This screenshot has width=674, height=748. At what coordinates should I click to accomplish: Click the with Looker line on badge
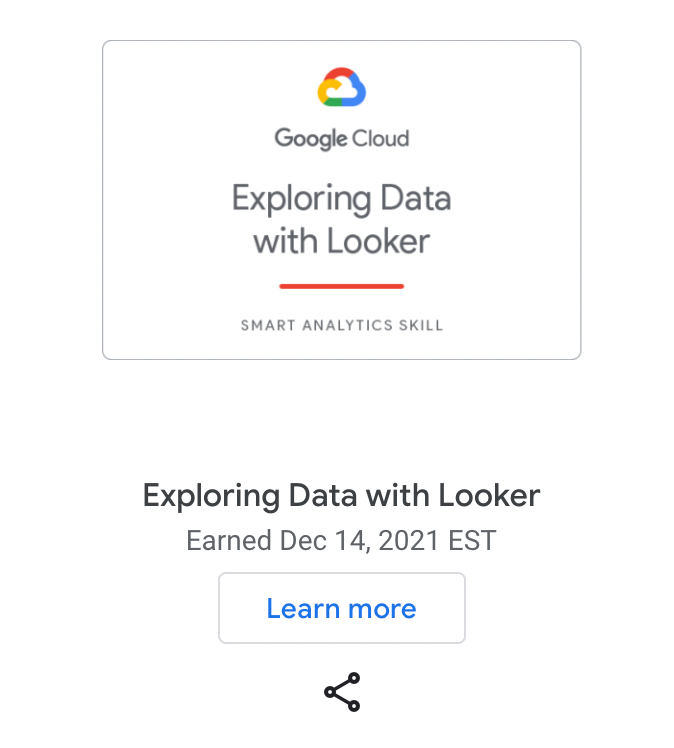342,241
